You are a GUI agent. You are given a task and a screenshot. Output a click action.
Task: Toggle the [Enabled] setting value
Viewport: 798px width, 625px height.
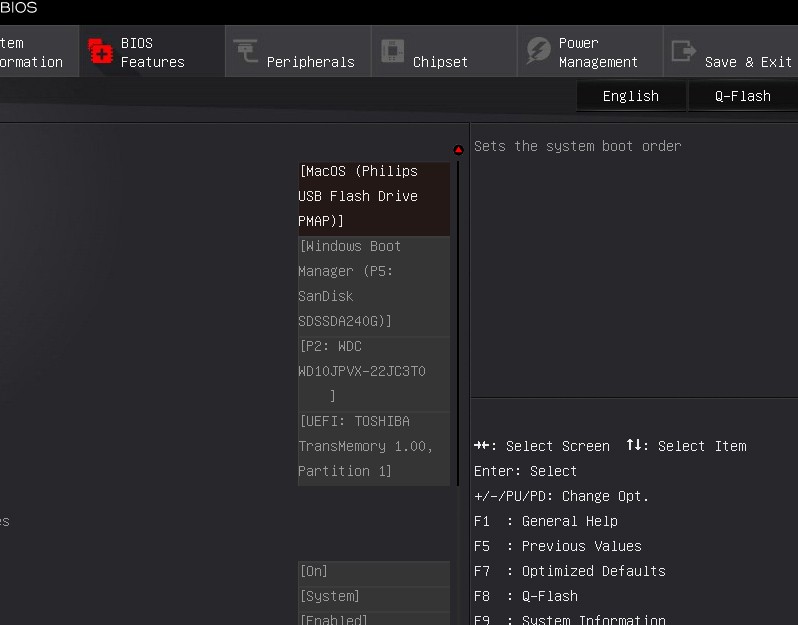pyautogui.click(x=373, y=619)
